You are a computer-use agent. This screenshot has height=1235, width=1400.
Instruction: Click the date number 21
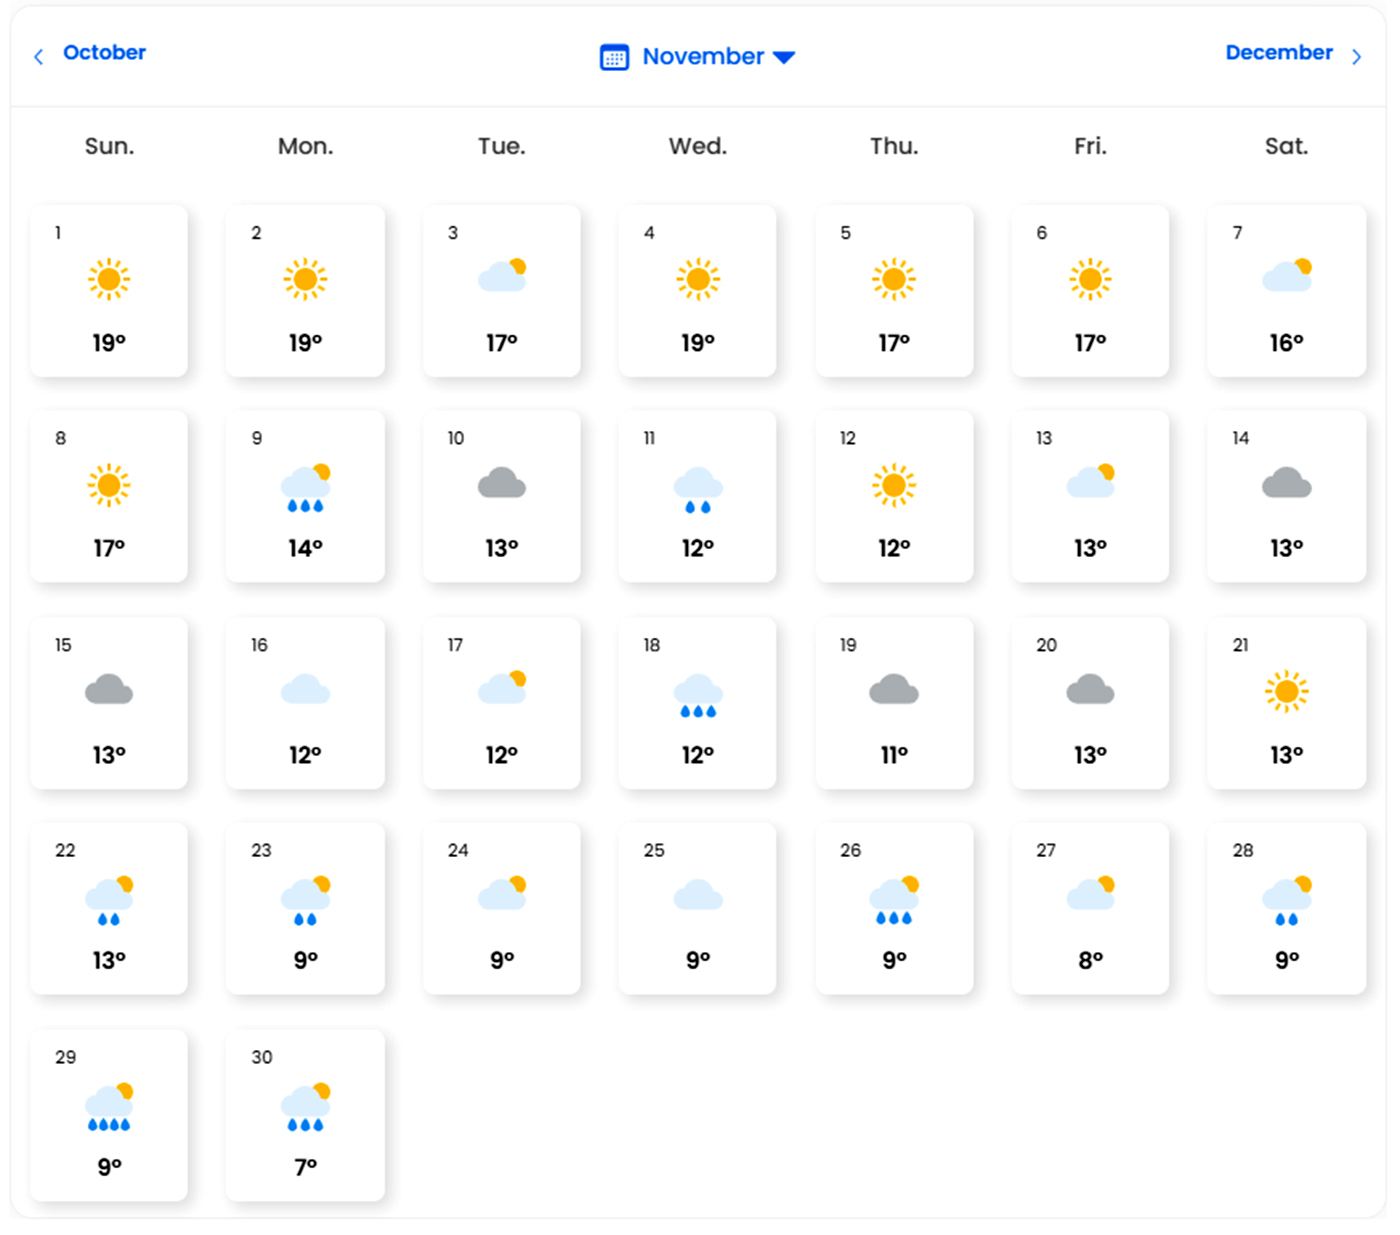click(1240, 645)
